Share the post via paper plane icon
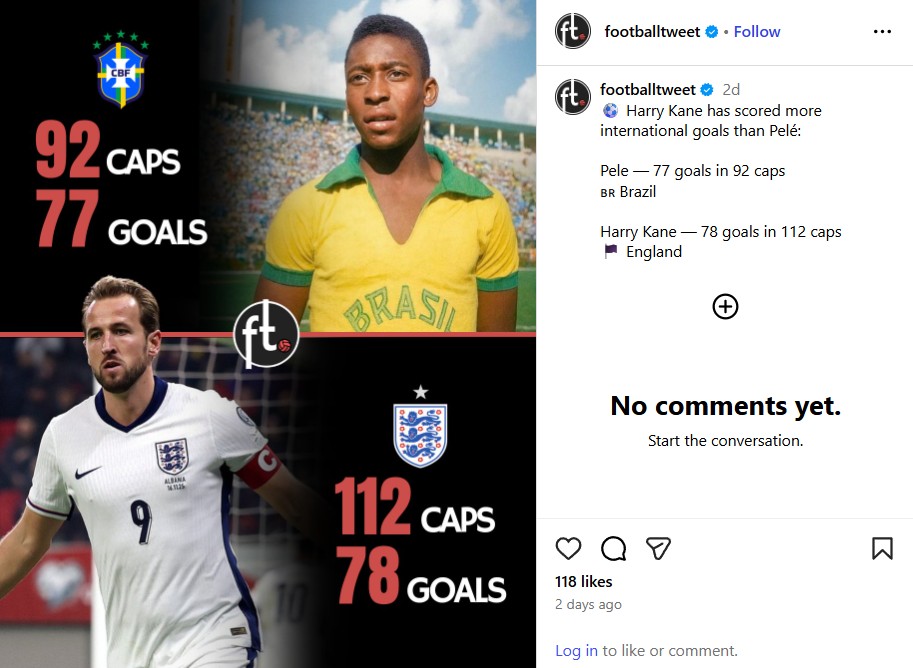This screenshot has height=668, width=913. [657, 548]
